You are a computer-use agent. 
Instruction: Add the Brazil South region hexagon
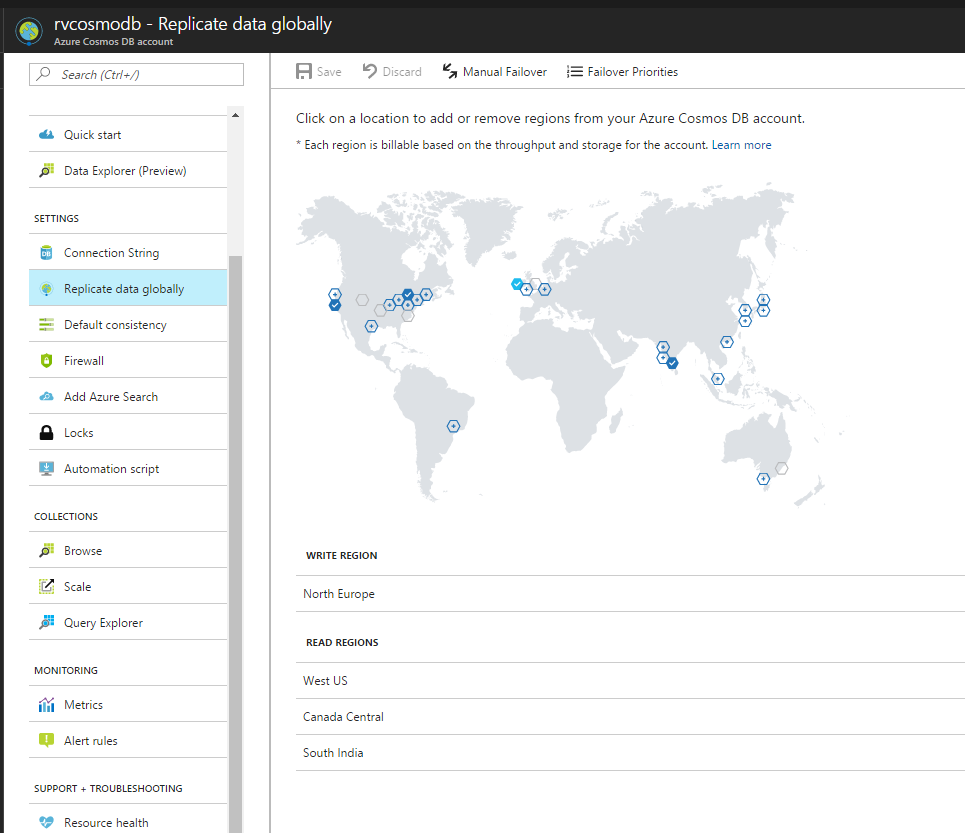pyautogui.click(x=453, y=425)
